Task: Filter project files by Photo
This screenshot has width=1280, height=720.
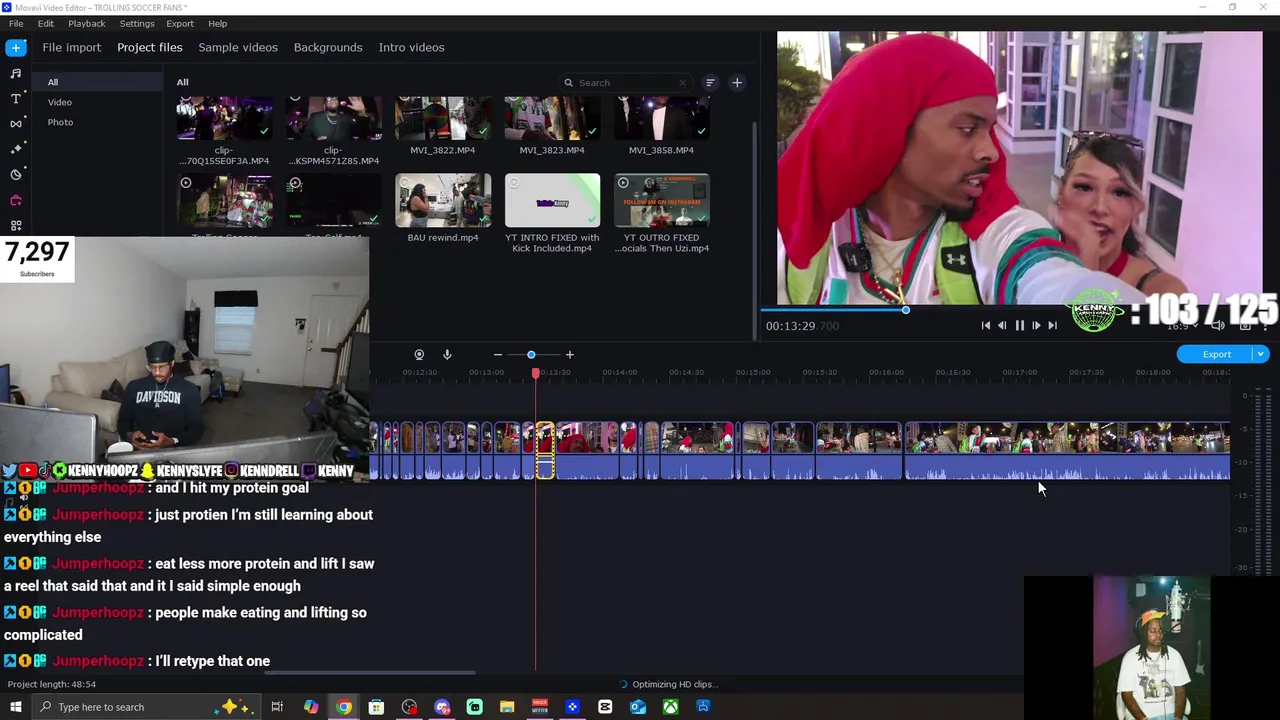Action: pos(60,122)
